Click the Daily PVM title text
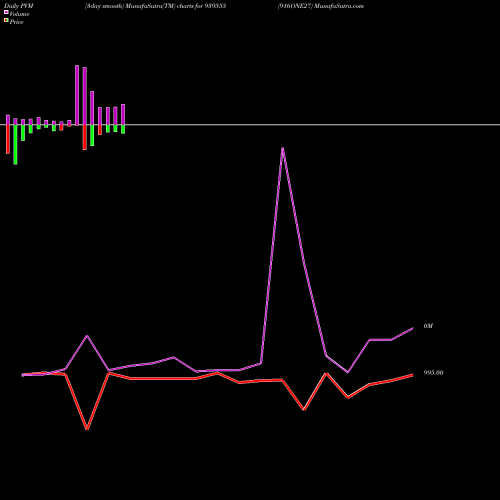The image size is (500, 500). click(x=19, y=6)
